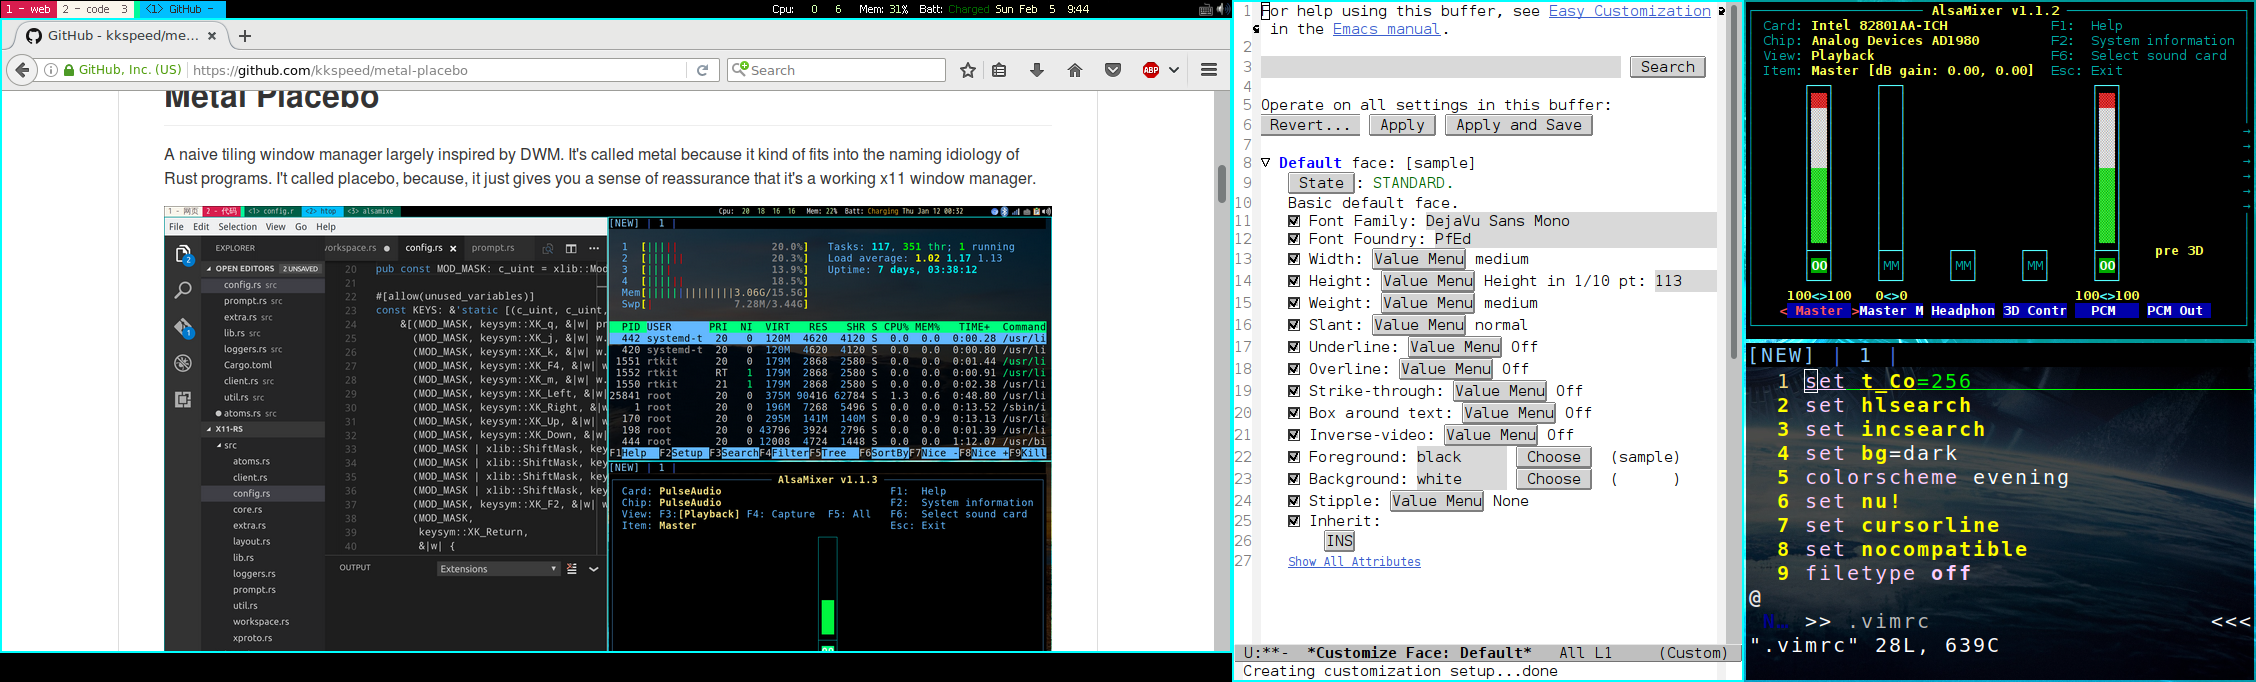Click the Metal Placebo screenshot in README
Viewport: 2256px width, 682px height.
point(608,429)
